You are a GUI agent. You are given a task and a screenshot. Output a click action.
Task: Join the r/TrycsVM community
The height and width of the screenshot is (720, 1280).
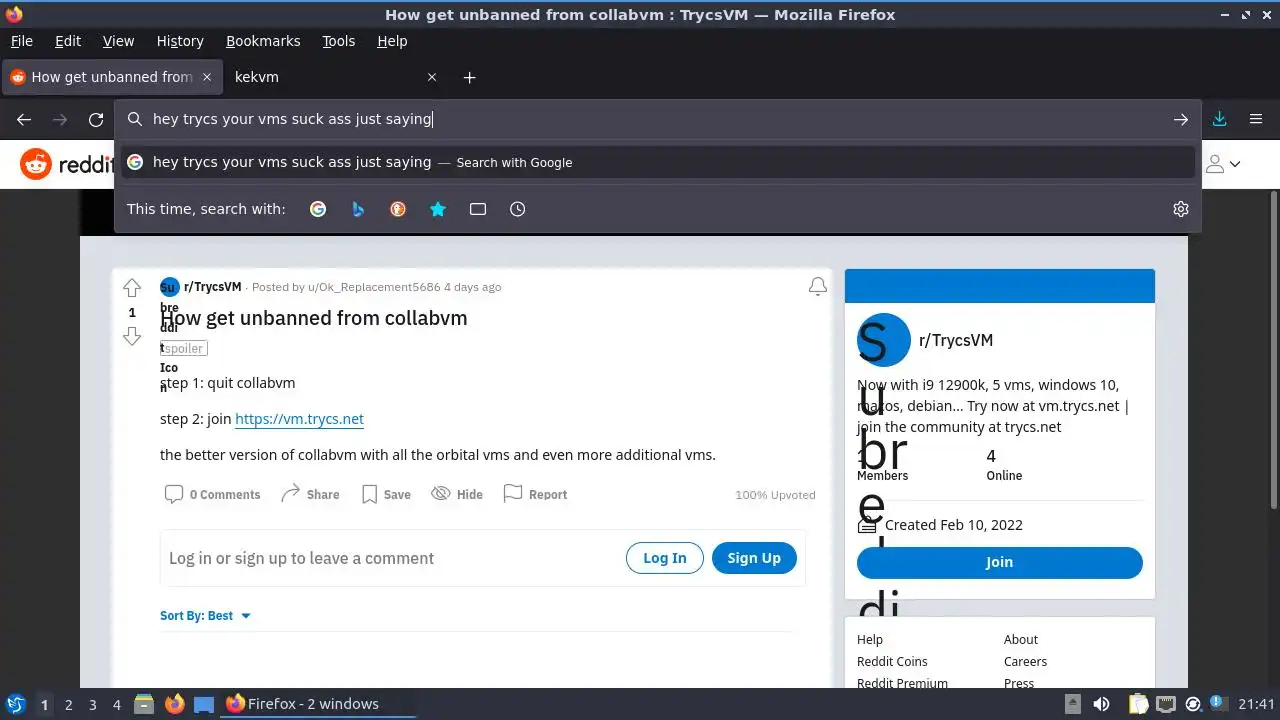(1000, 562)
